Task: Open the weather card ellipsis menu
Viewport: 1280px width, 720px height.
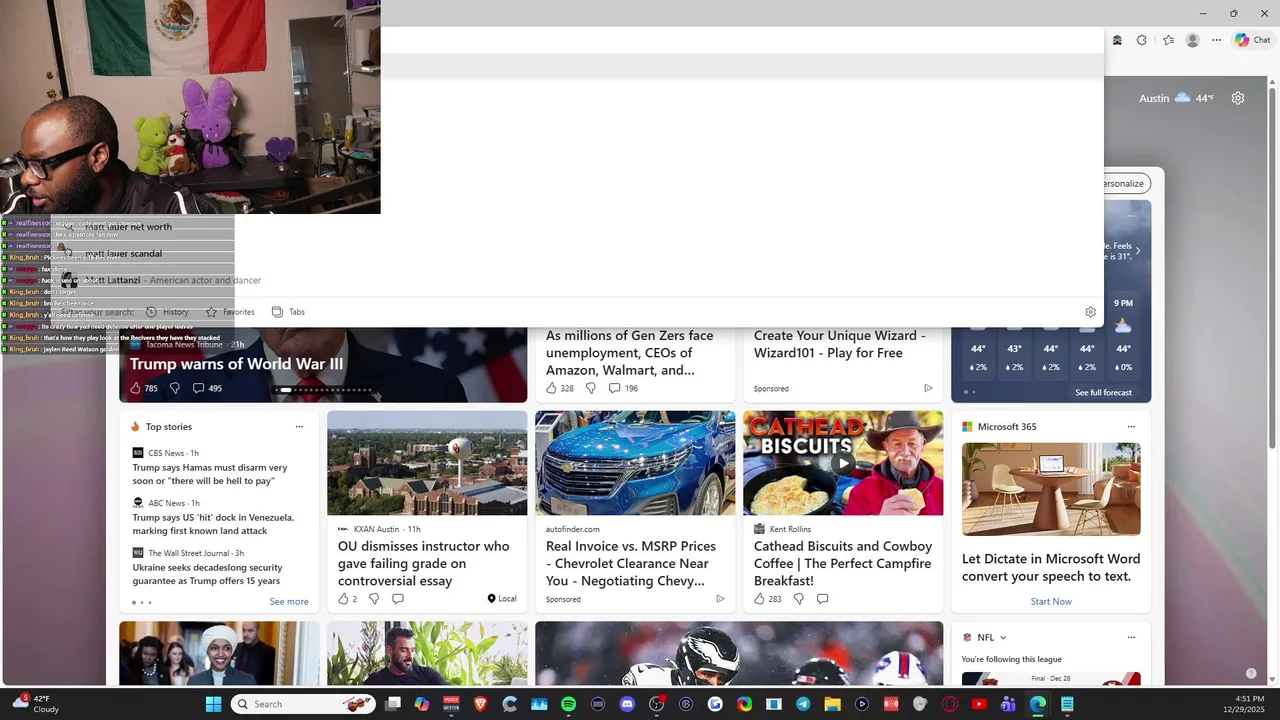Action: pos(1131,216)
